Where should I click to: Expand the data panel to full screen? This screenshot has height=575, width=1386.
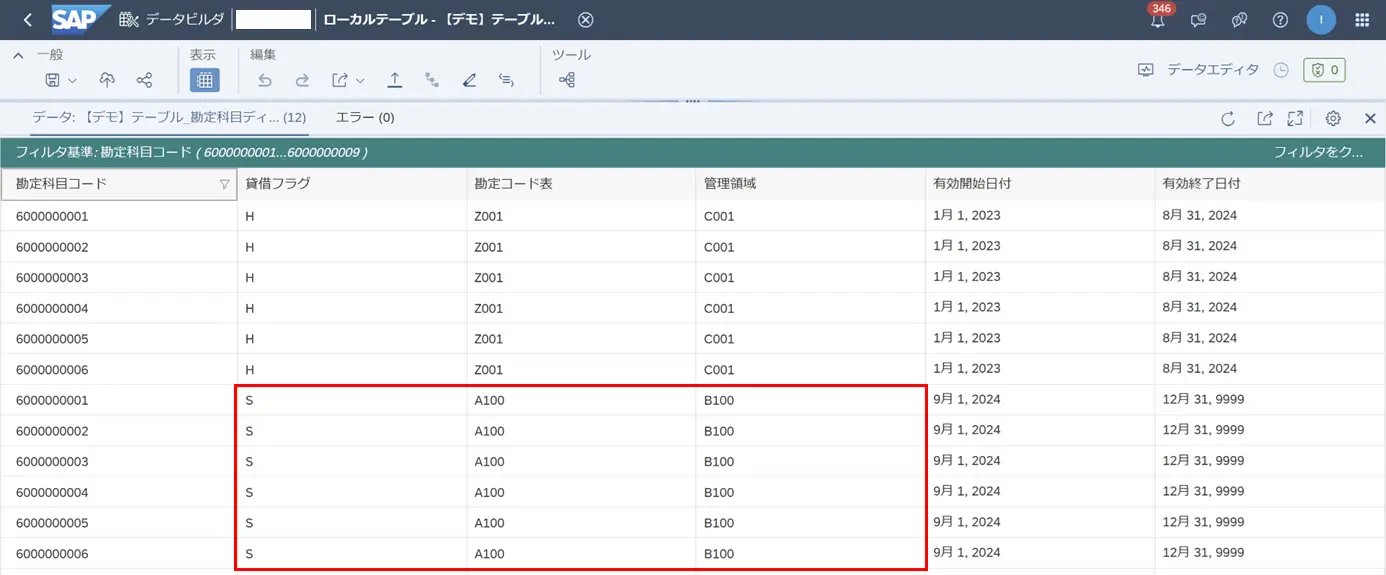pos(1295,119)
